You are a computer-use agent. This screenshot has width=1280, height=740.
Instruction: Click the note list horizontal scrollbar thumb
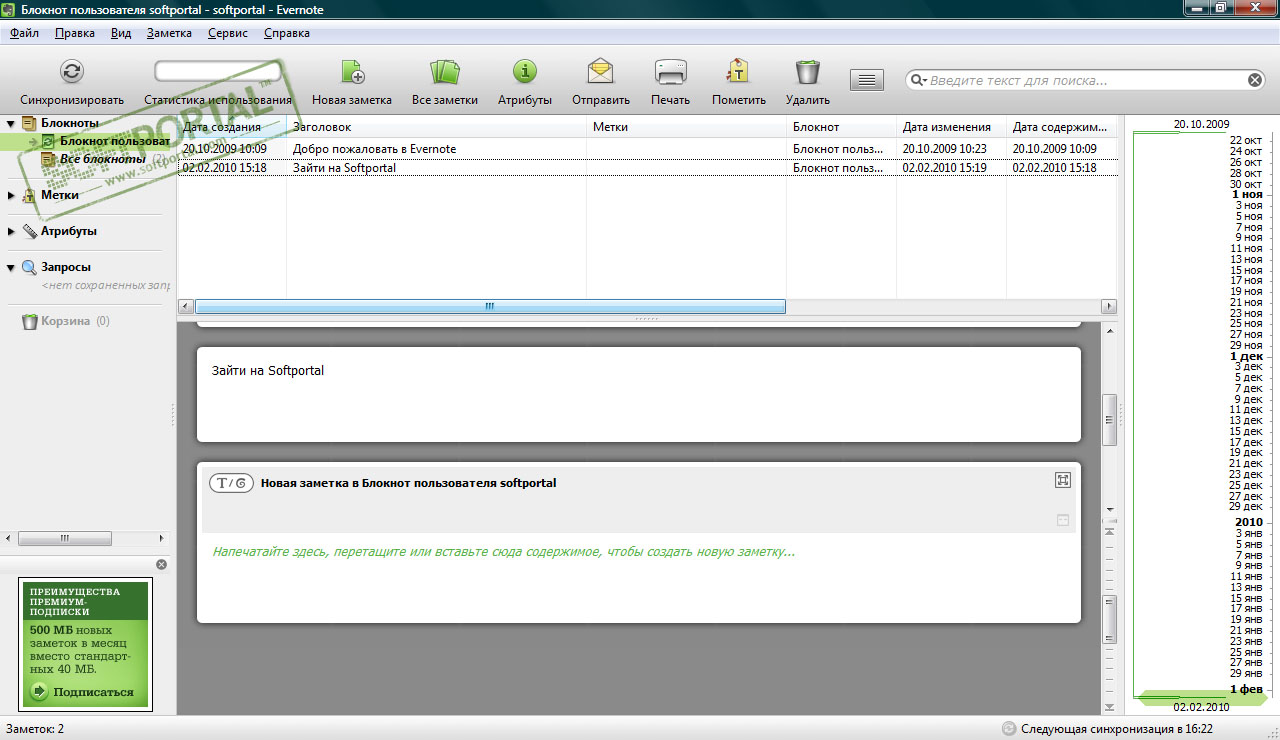click(x=490, y=306)
